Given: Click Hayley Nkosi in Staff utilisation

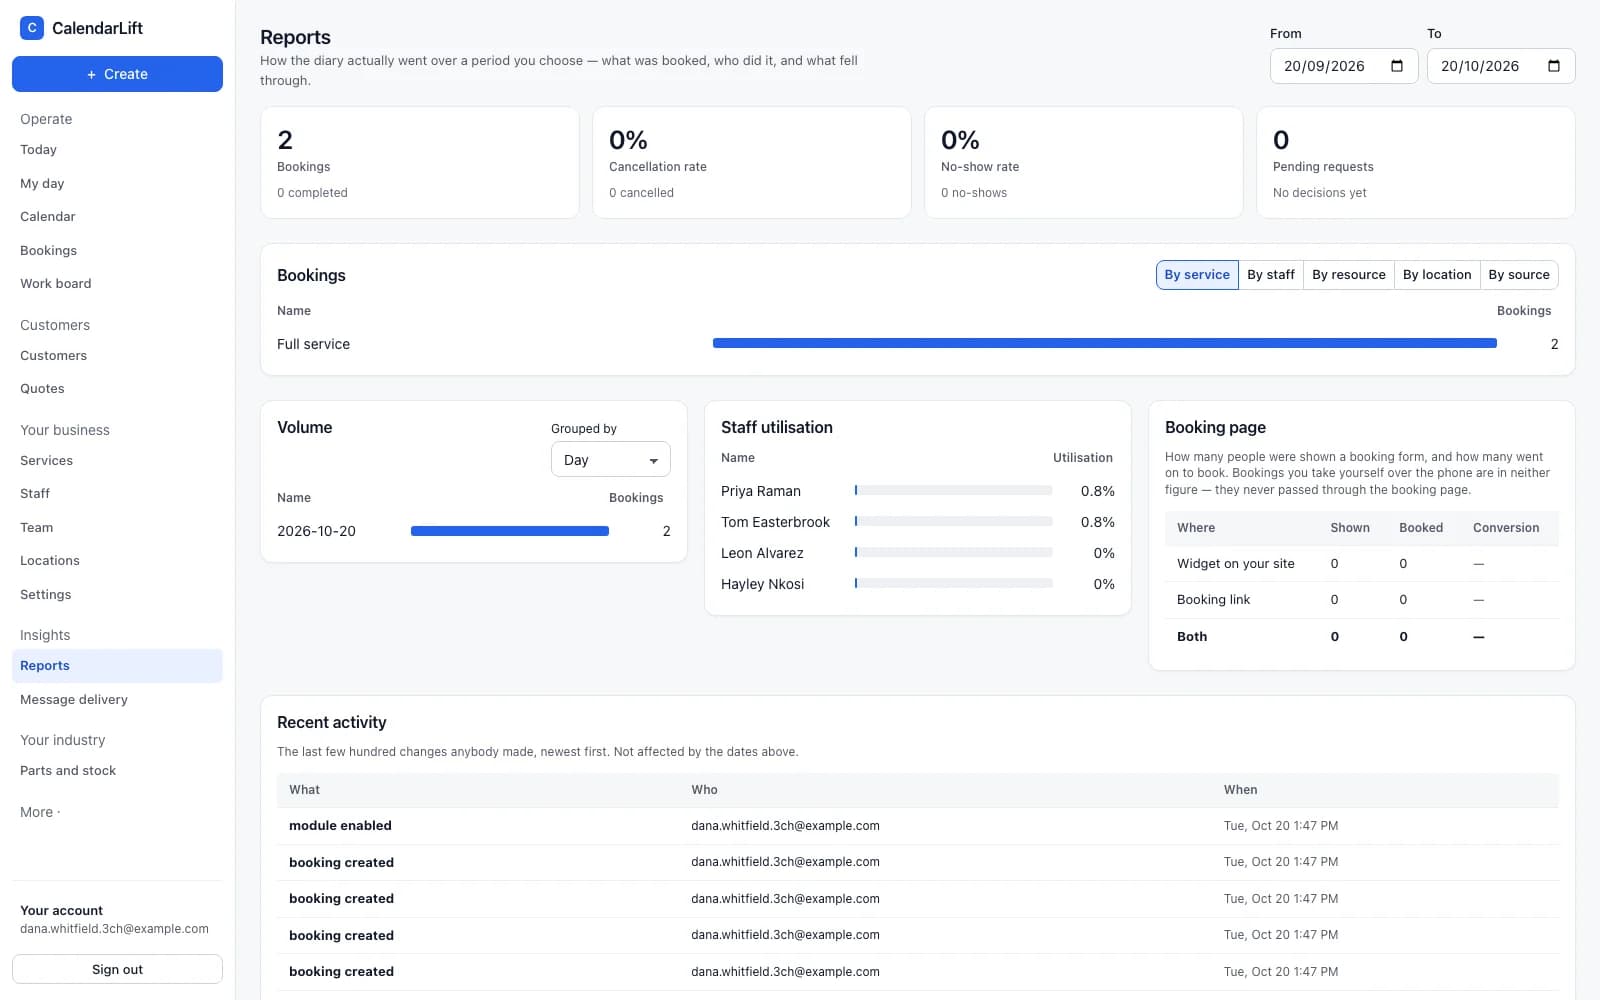Looking at the screenshot, I should click(762, 584).
